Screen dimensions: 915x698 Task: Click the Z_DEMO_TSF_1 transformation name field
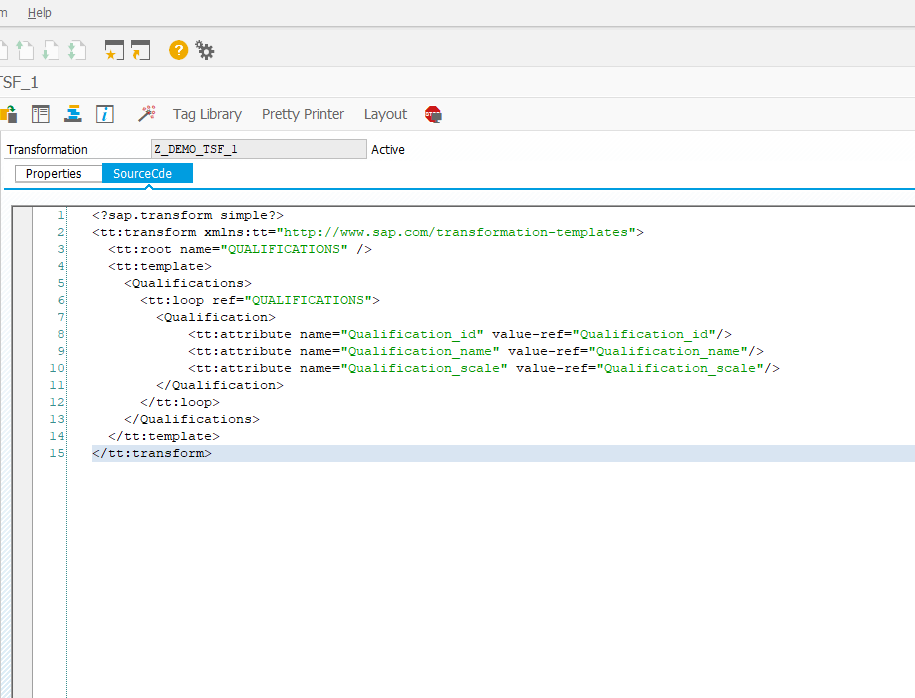click(x=257, y=148)
